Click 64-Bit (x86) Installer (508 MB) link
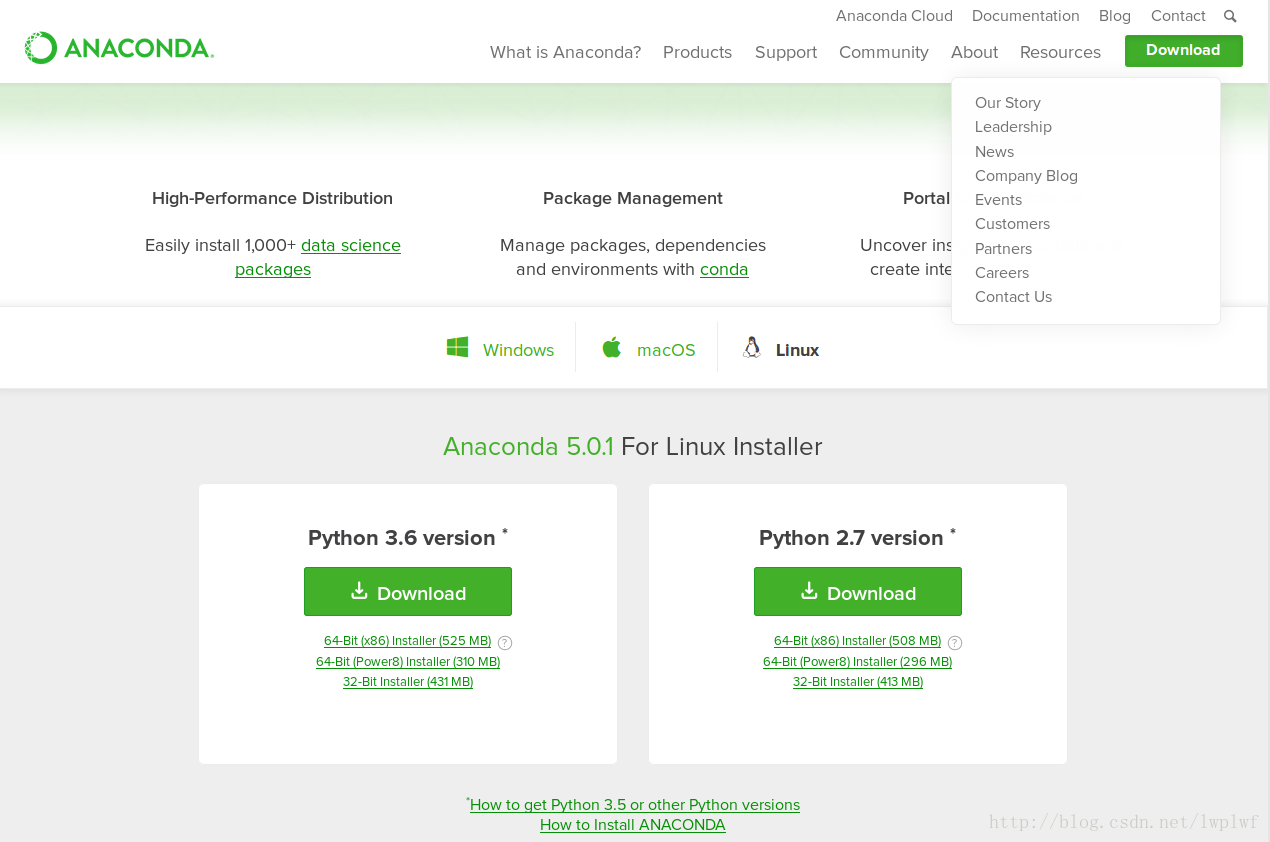1270x842 pixels. [x=857, y=641]
